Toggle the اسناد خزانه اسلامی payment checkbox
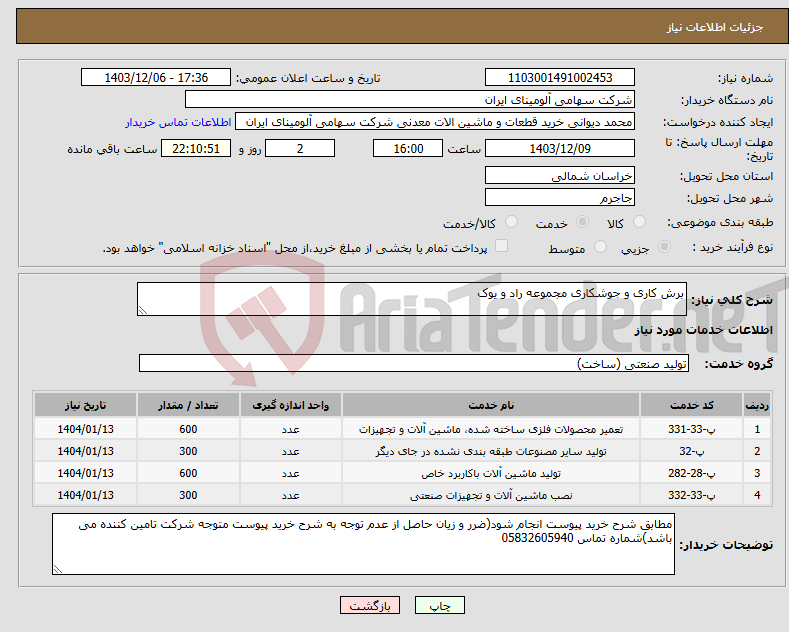789x632 pixels. tap(501, 246)
